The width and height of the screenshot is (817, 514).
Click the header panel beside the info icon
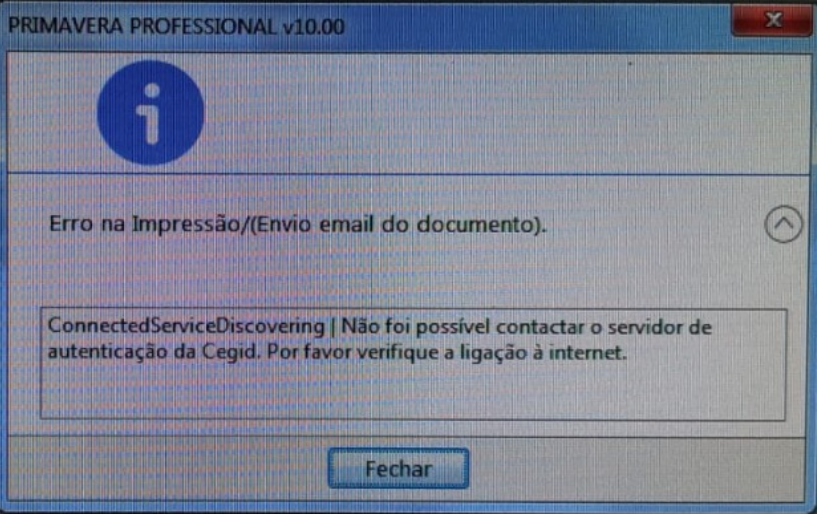[x=505, y=113]
